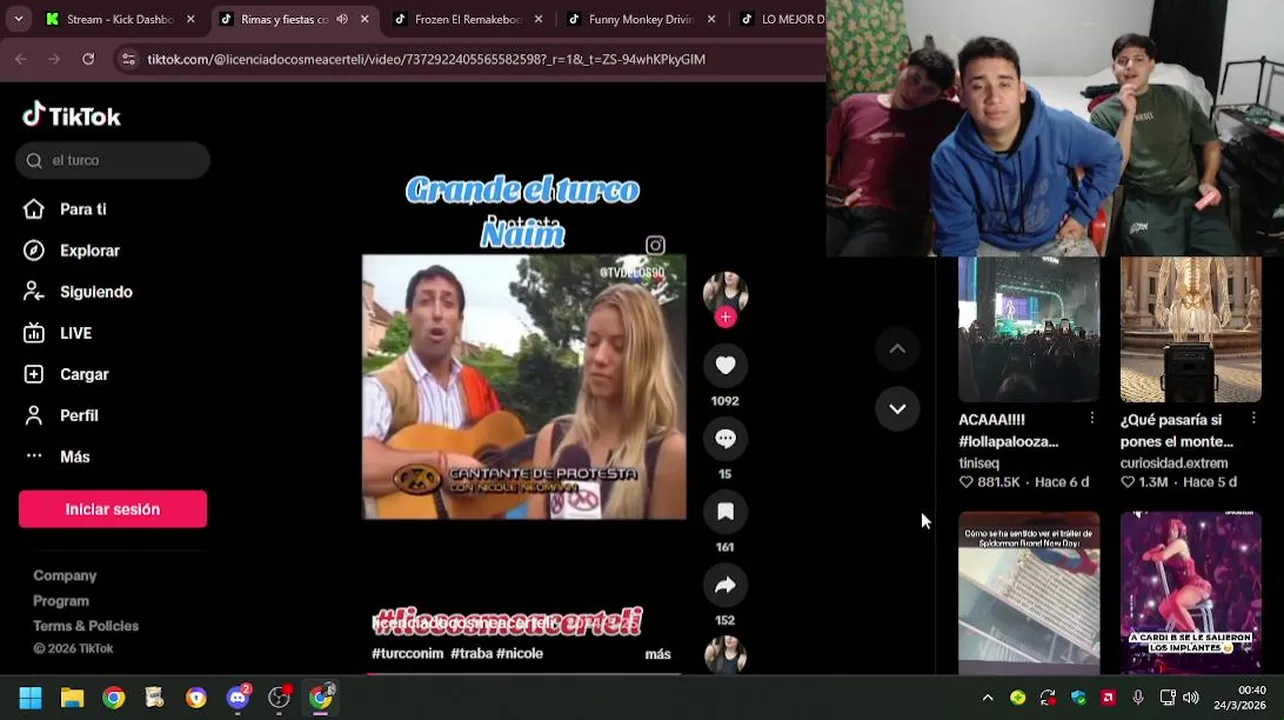Expand the video description with más
Screen dimensions: 1284x720
click(657, 654)
